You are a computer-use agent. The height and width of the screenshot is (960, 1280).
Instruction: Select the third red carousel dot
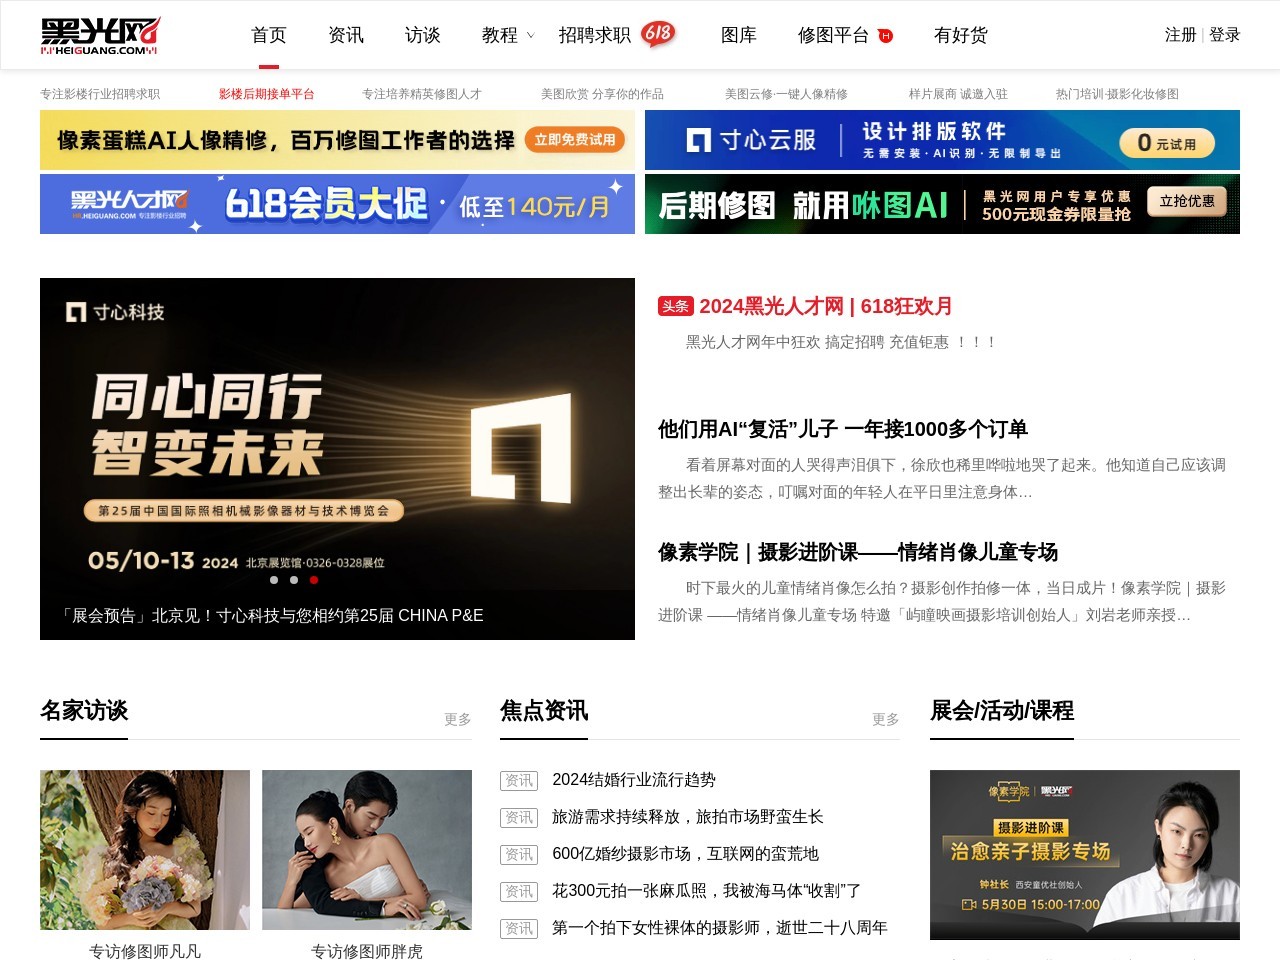point(314,580)
